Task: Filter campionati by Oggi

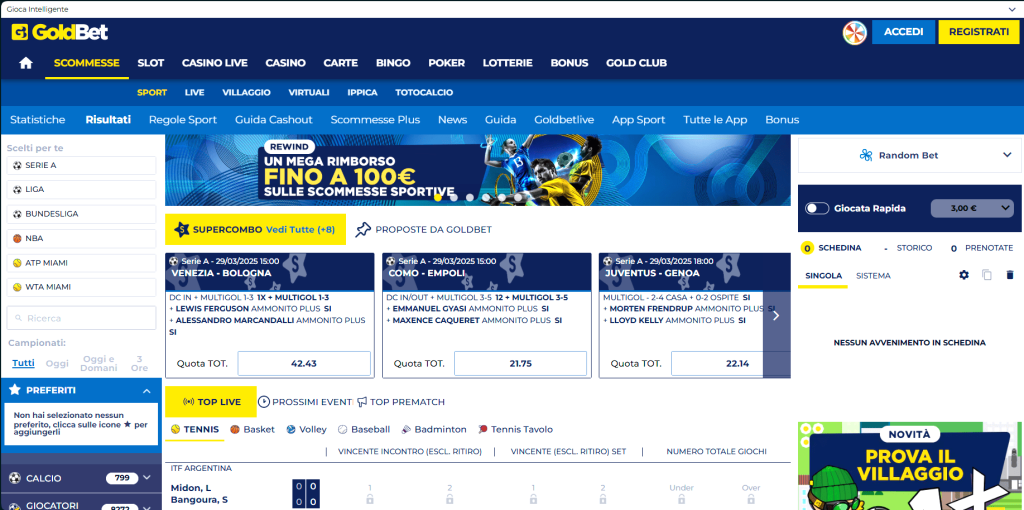Action: (x=57, y=363)
